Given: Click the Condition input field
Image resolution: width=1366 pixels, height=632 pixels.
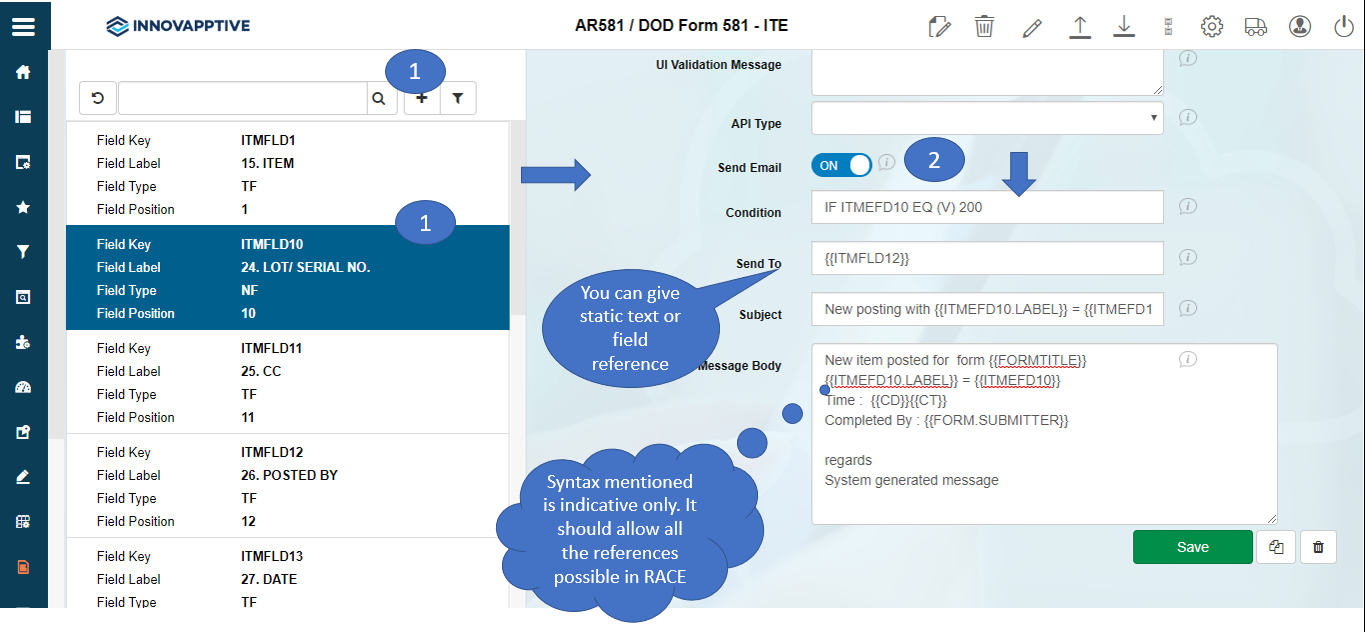Looking at the screenshot, I should click(987, 207).
